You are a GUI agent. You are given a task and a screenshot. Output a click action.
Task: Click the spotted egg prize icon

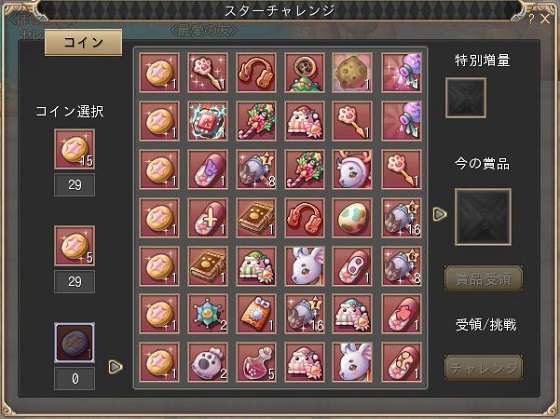[x=352, y=218]
